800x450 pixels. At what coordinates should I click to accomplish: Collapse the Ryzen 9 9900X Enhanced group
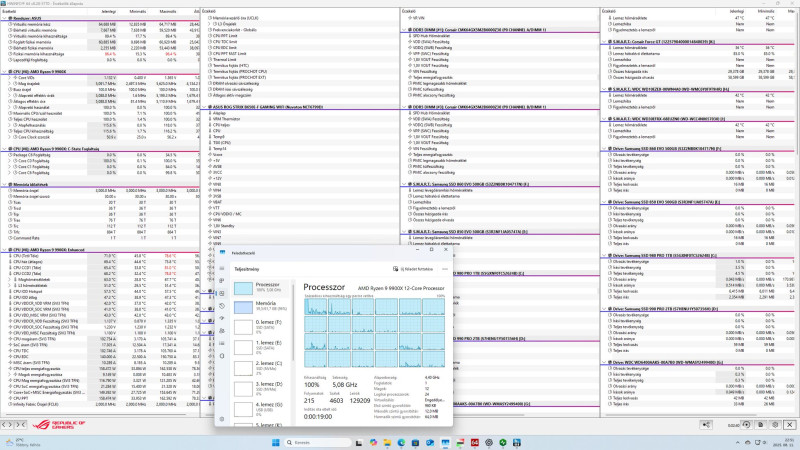(x=4, y=250)
